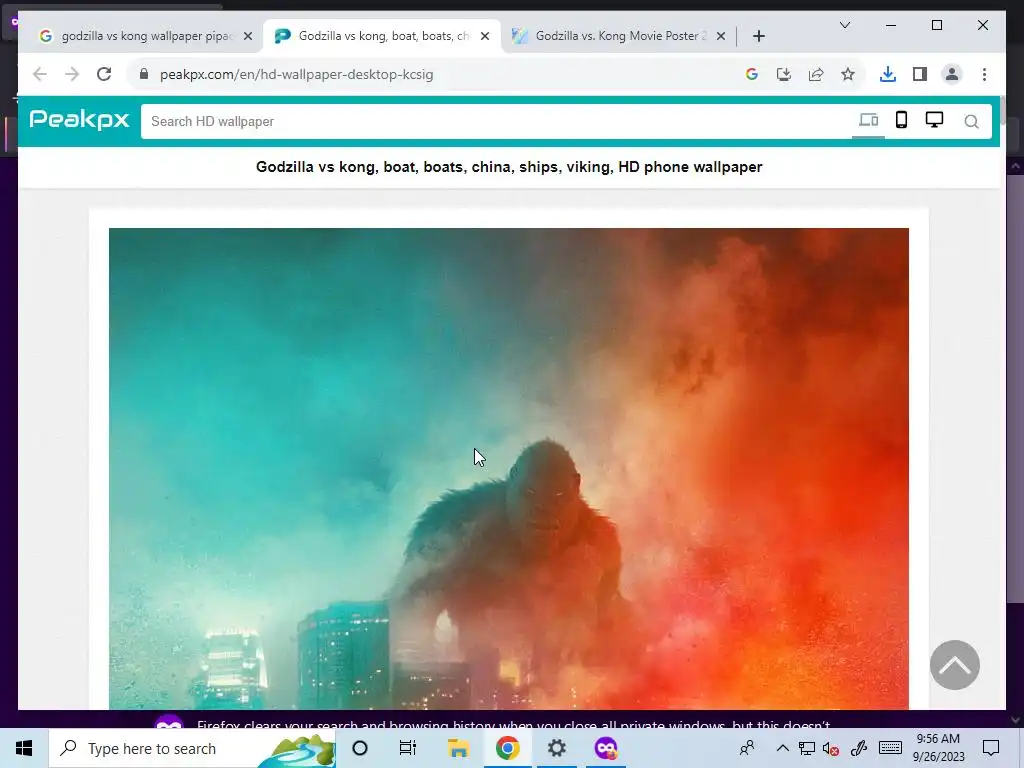View site information lock icon
This screenshot has width=1024, height=768.
(144, 74)
